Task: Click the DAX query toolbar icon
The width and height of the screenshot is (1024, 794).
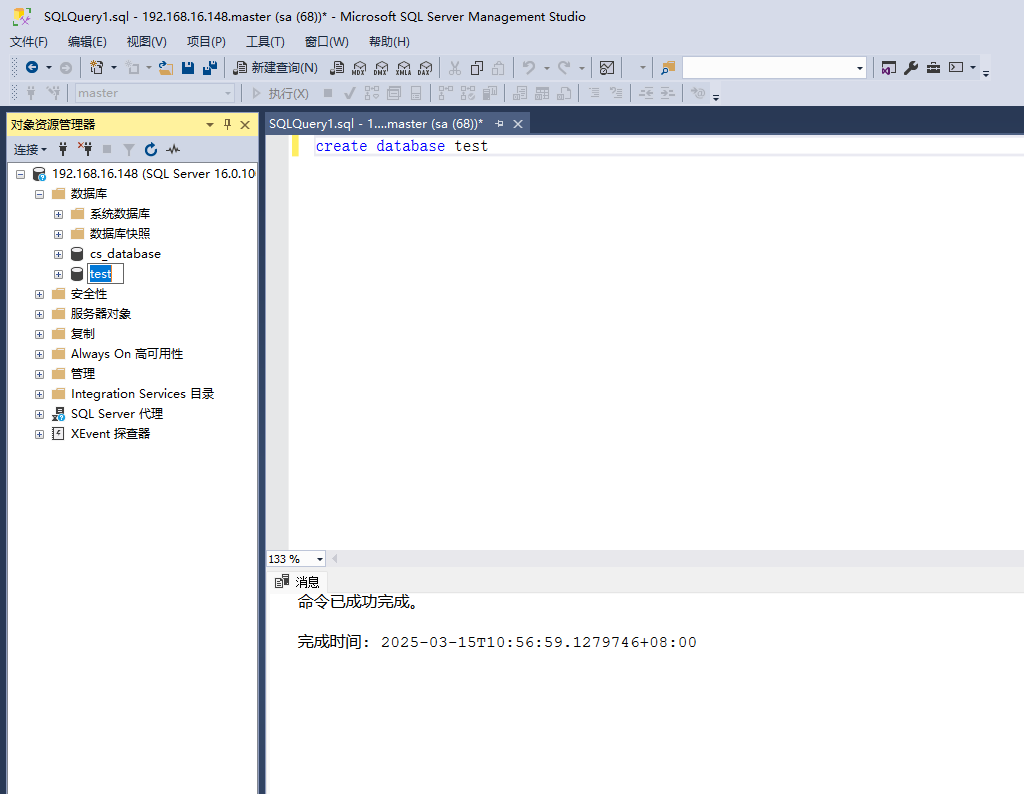Action: [x=425, y=68]
